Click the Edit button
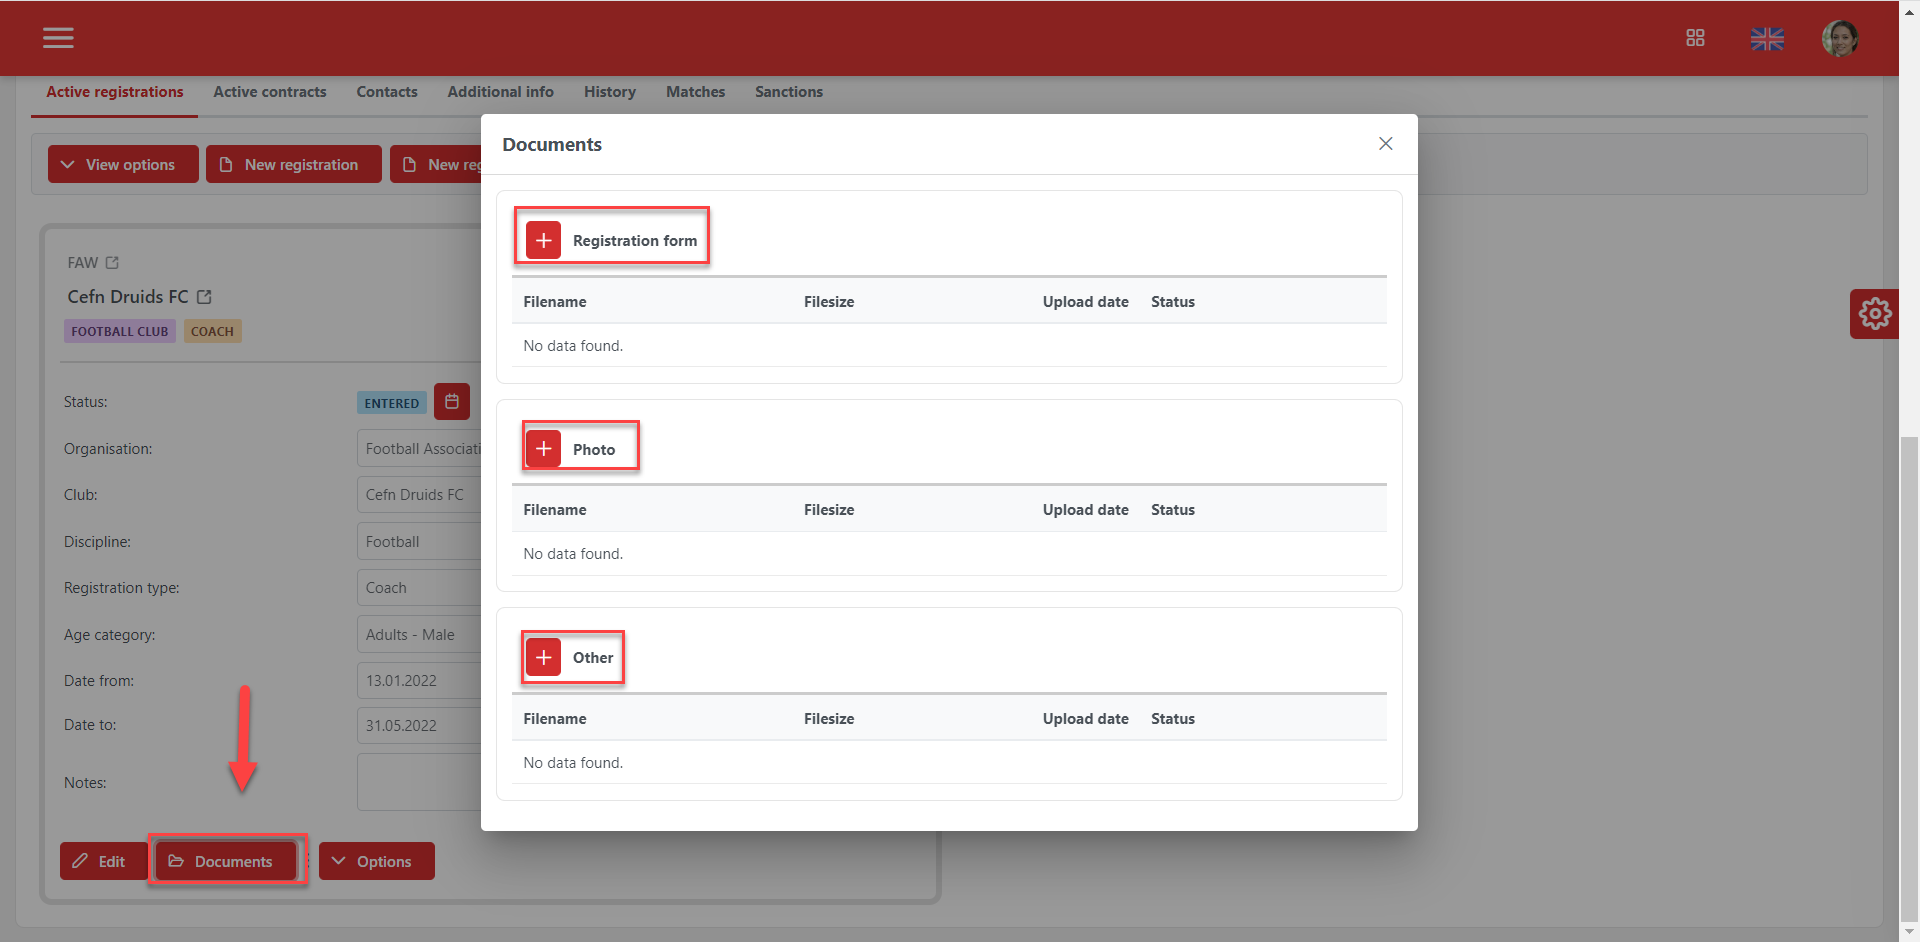Image resolution: width=1920 pixels, height=942 pixels. coord(101,862)
